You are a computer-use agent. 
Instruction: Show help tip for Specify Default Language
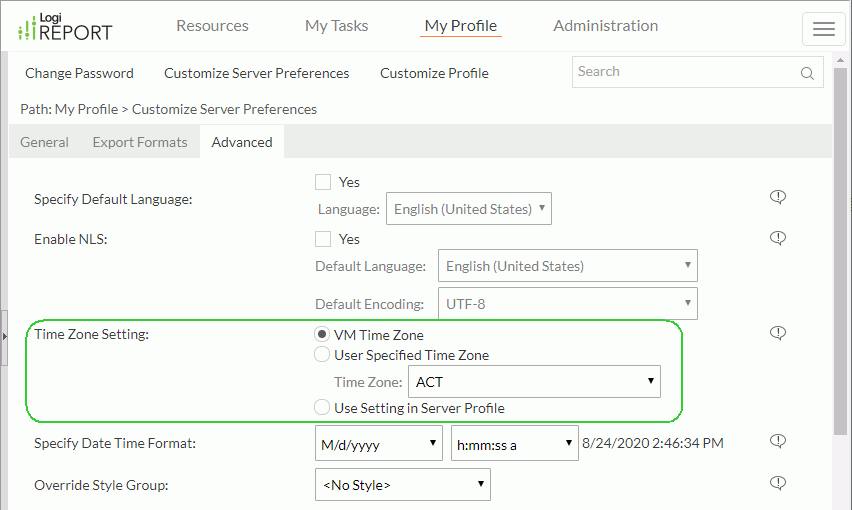click(x=778, y=197)
